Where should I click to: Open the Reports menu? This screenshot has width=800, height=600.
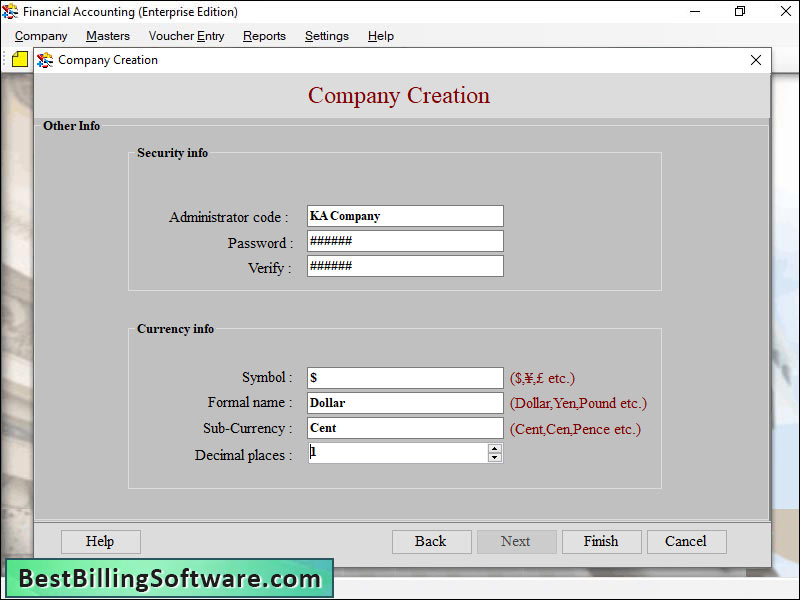click(263, 36)
